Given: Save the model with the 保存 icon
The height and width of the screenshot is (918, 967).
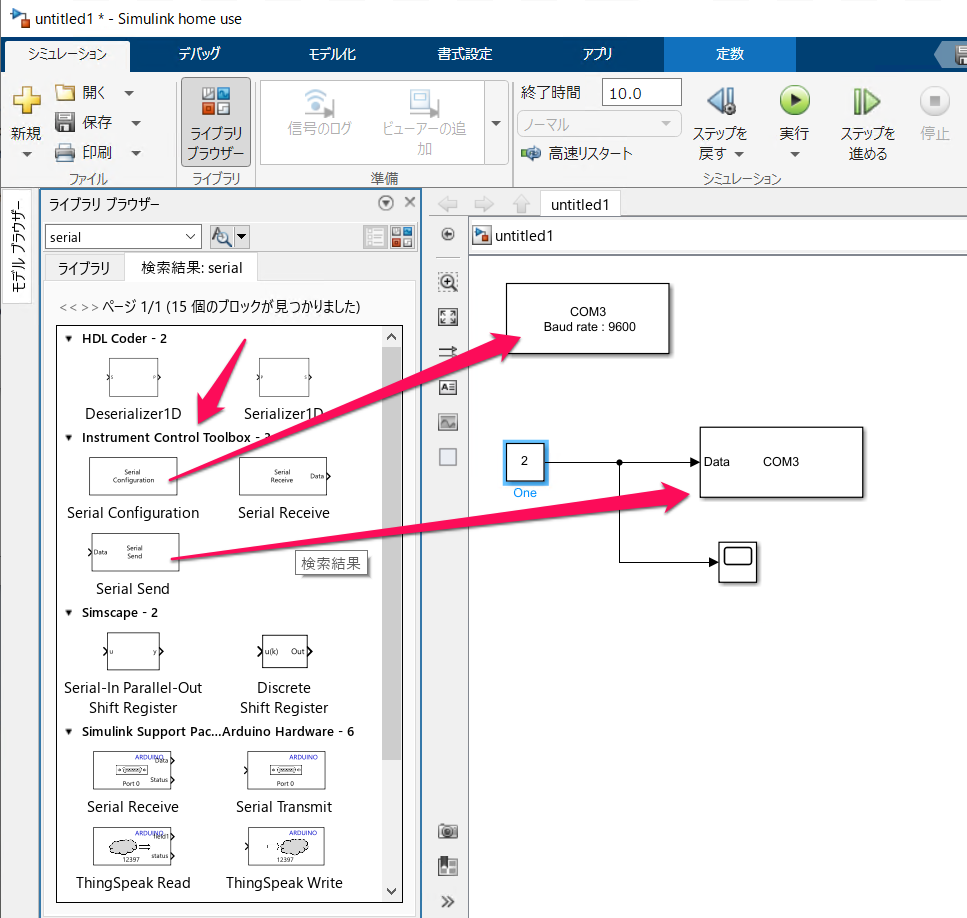Looking at the screenshot, I should click(x=65, y=122).
